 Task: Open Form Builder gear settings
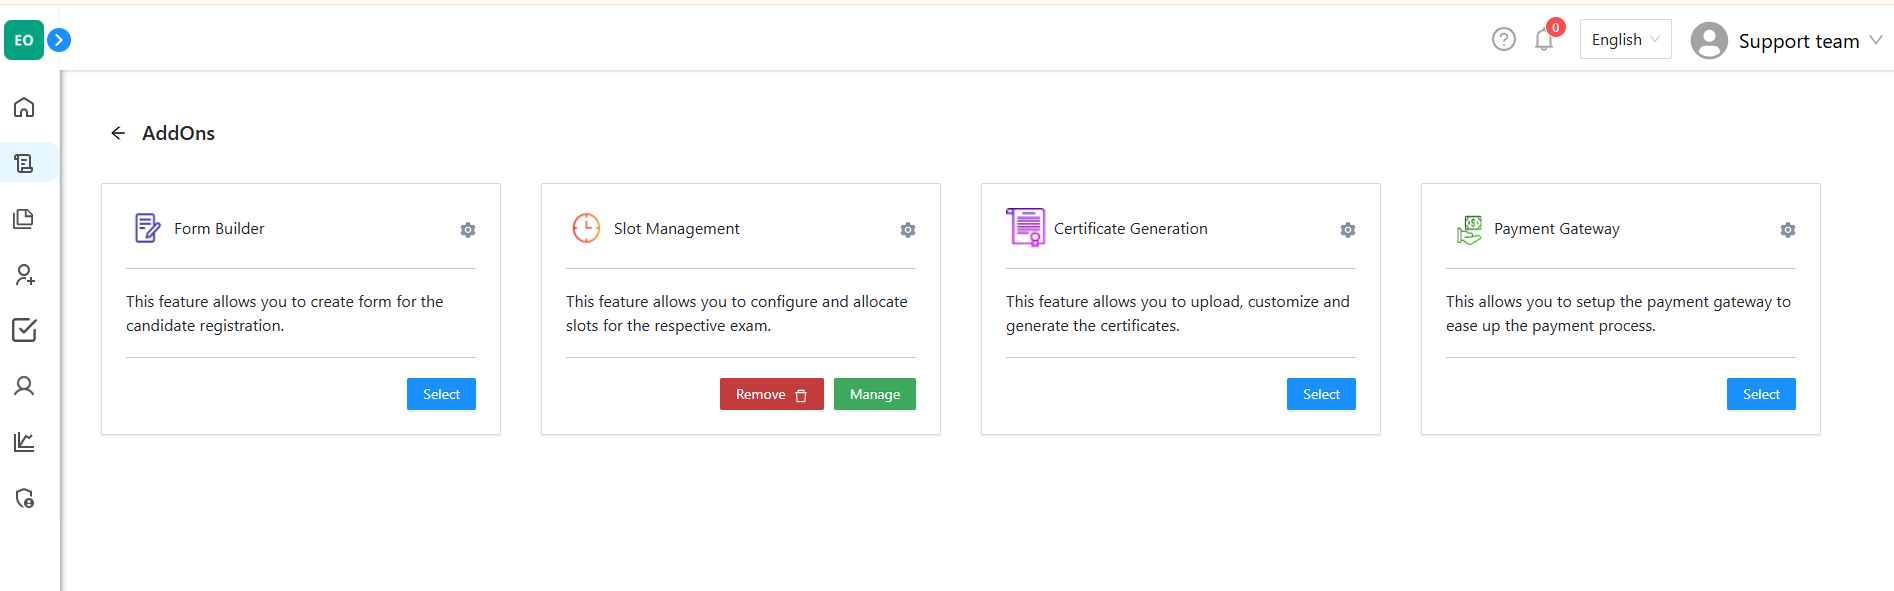[x=468, y=230]
